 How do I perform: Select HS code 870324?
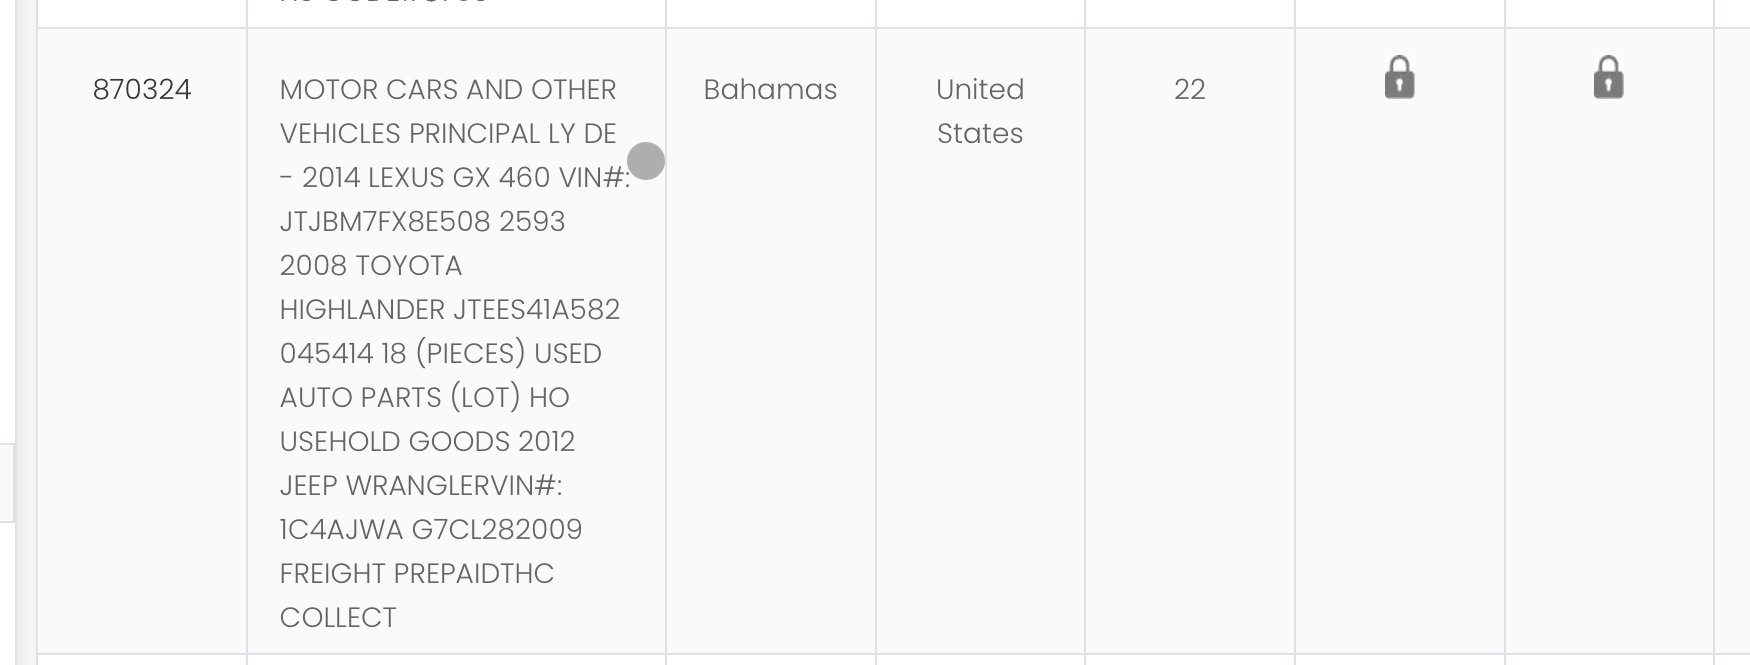coord(142,90)
